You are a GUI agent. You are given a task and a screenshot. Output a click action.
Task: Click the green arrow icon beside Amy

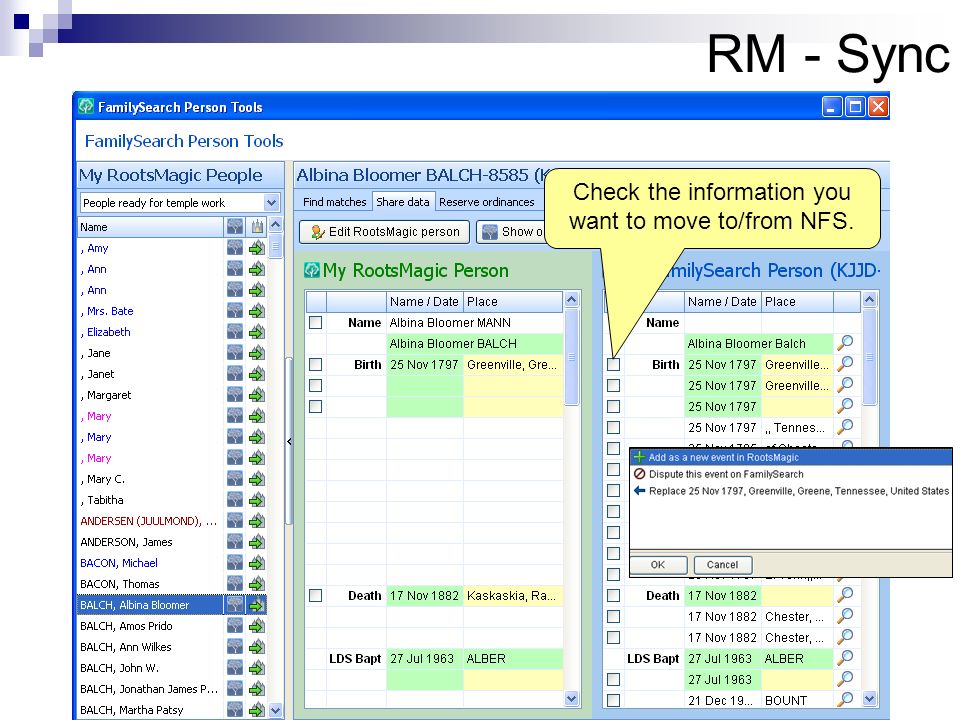[257, 249]
